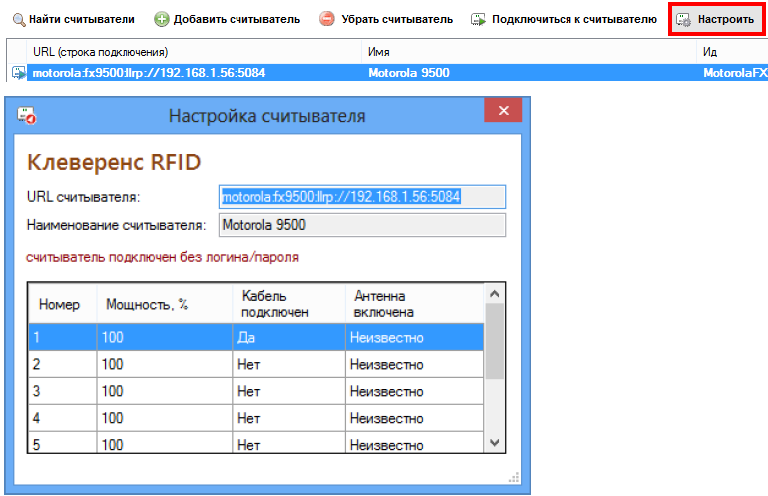Click Motorola 9500 name cell in reader list
Screen dimensions: 768x496
point(529,73)
